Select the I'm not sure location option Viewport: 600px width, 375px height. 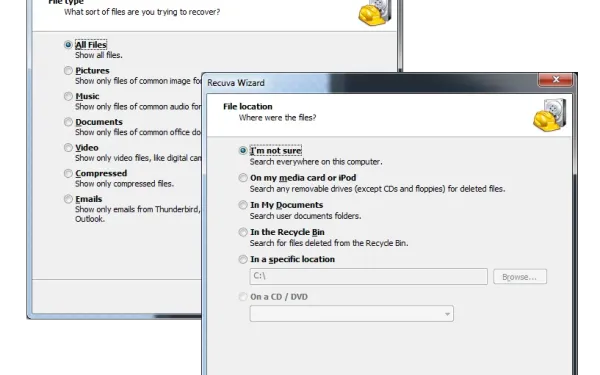click(x=243, y=150)
